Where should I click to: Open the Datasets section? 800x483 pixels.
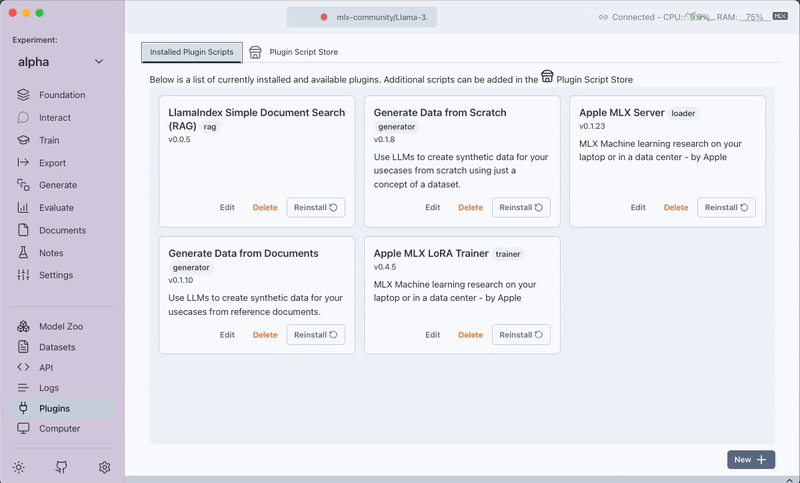tap(57, 347)
